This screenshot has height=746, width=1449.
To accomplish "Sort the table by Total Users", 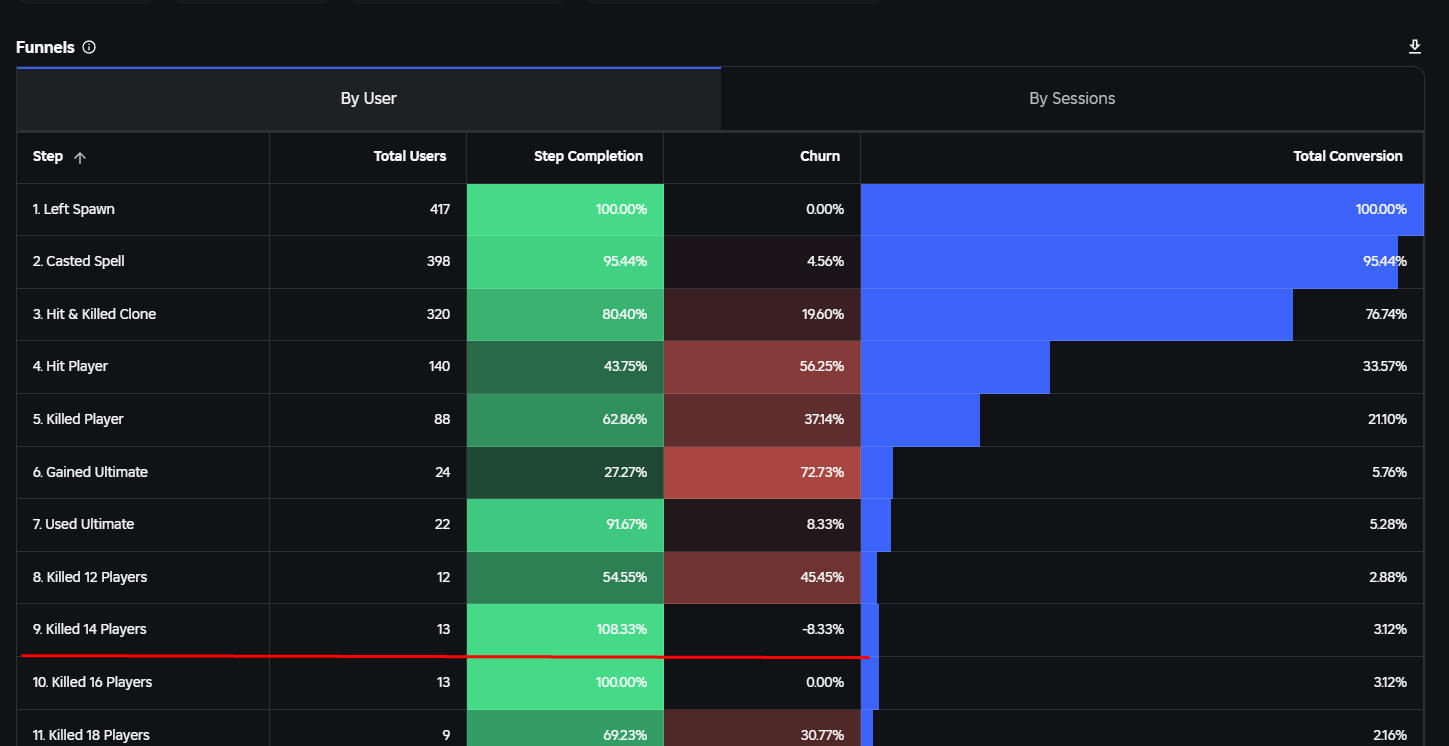I will click(x=410, y=156).
